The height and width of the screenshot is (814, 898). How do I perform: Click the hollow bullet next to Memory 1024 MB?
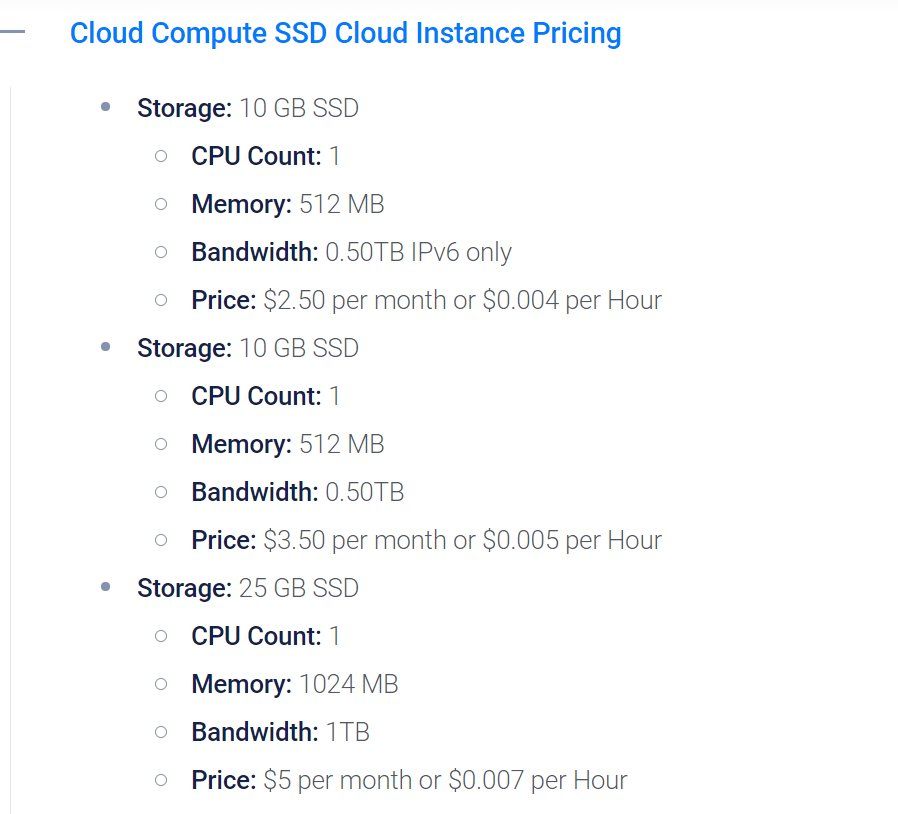(x=161, y=684)
